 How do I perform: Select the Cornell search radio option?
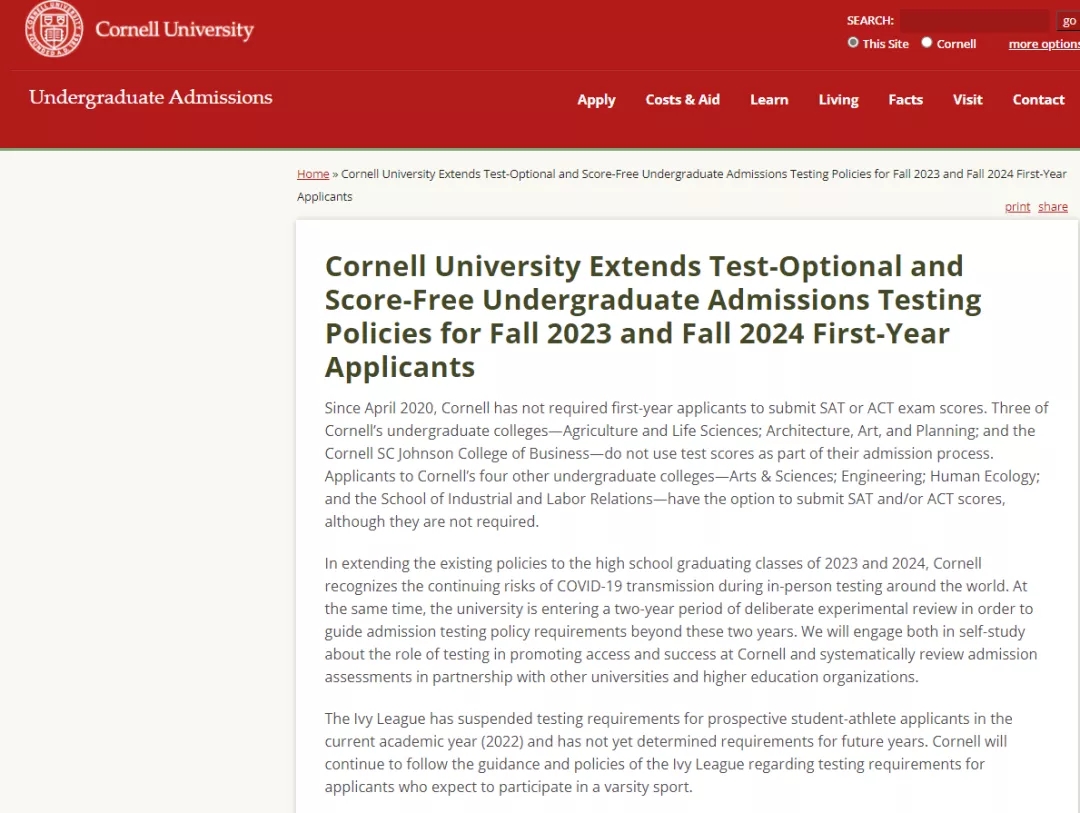(x=926, y=43)
